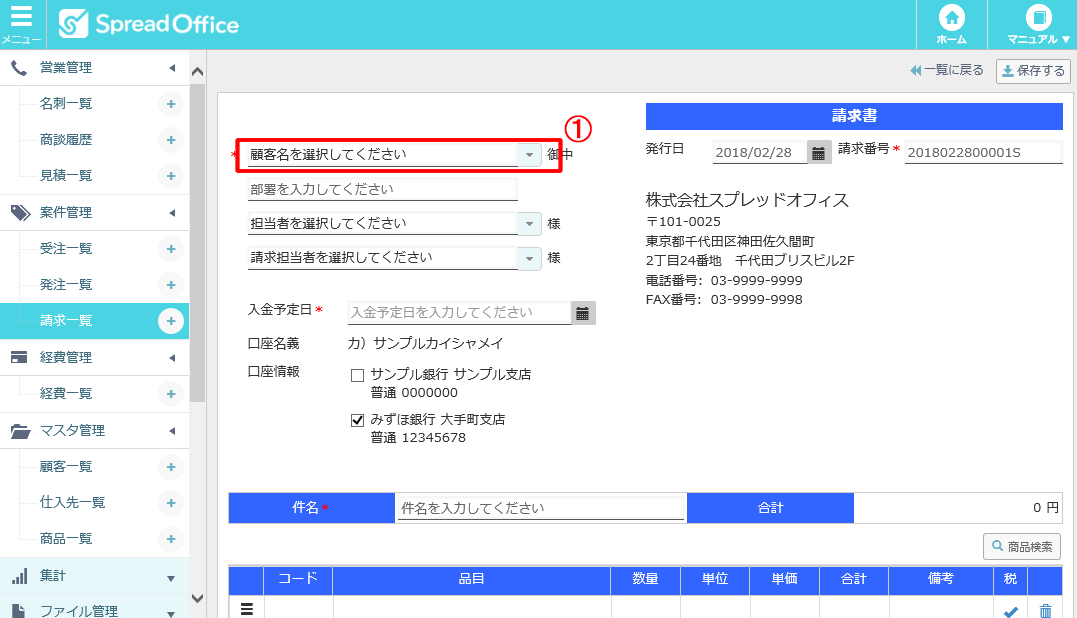Screen dimensions: 1077x618
Task: Add new 顧客 with plus icon
Action: (x=171, y=467)
